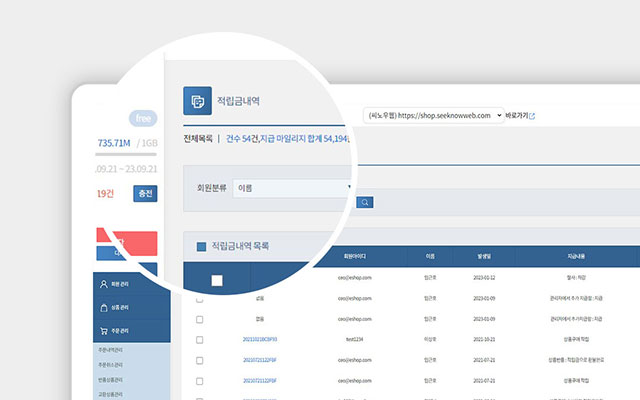Tick the checkbox for order 20211021BCBF93
The width and height of the screenshot is (640, 400).
pyautogui.click(x=199, y=340)
